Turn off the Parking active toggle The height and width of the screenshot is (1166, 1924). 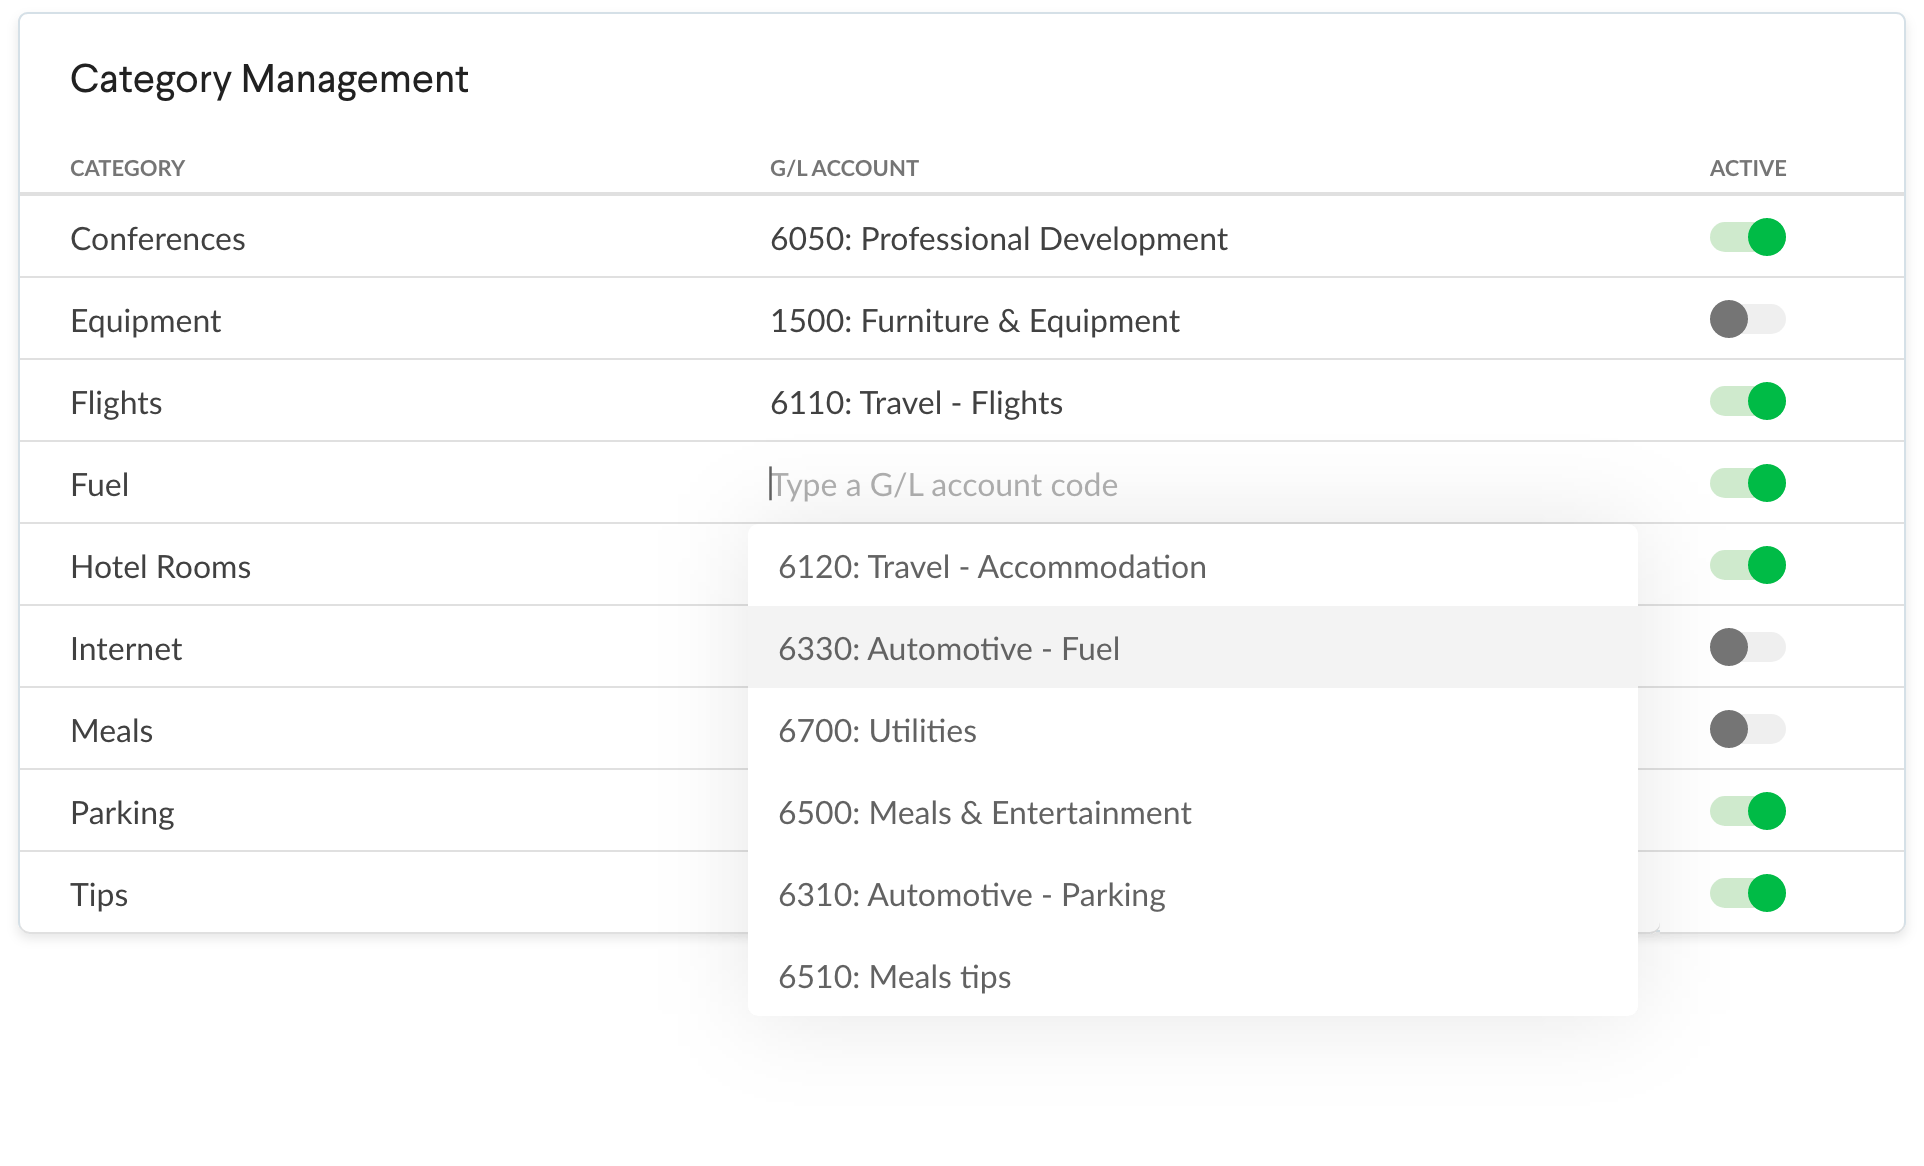1747,812
